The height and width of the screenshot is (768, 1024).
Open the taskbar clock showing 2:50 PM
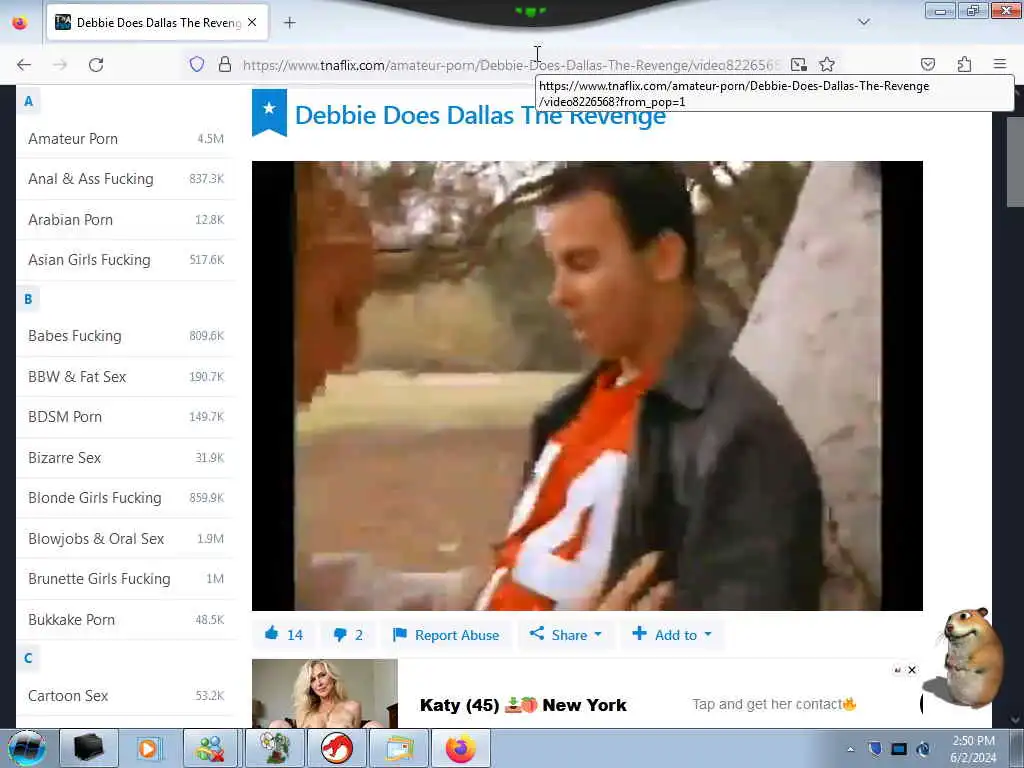pyautogui.click(x=973, y=749)
